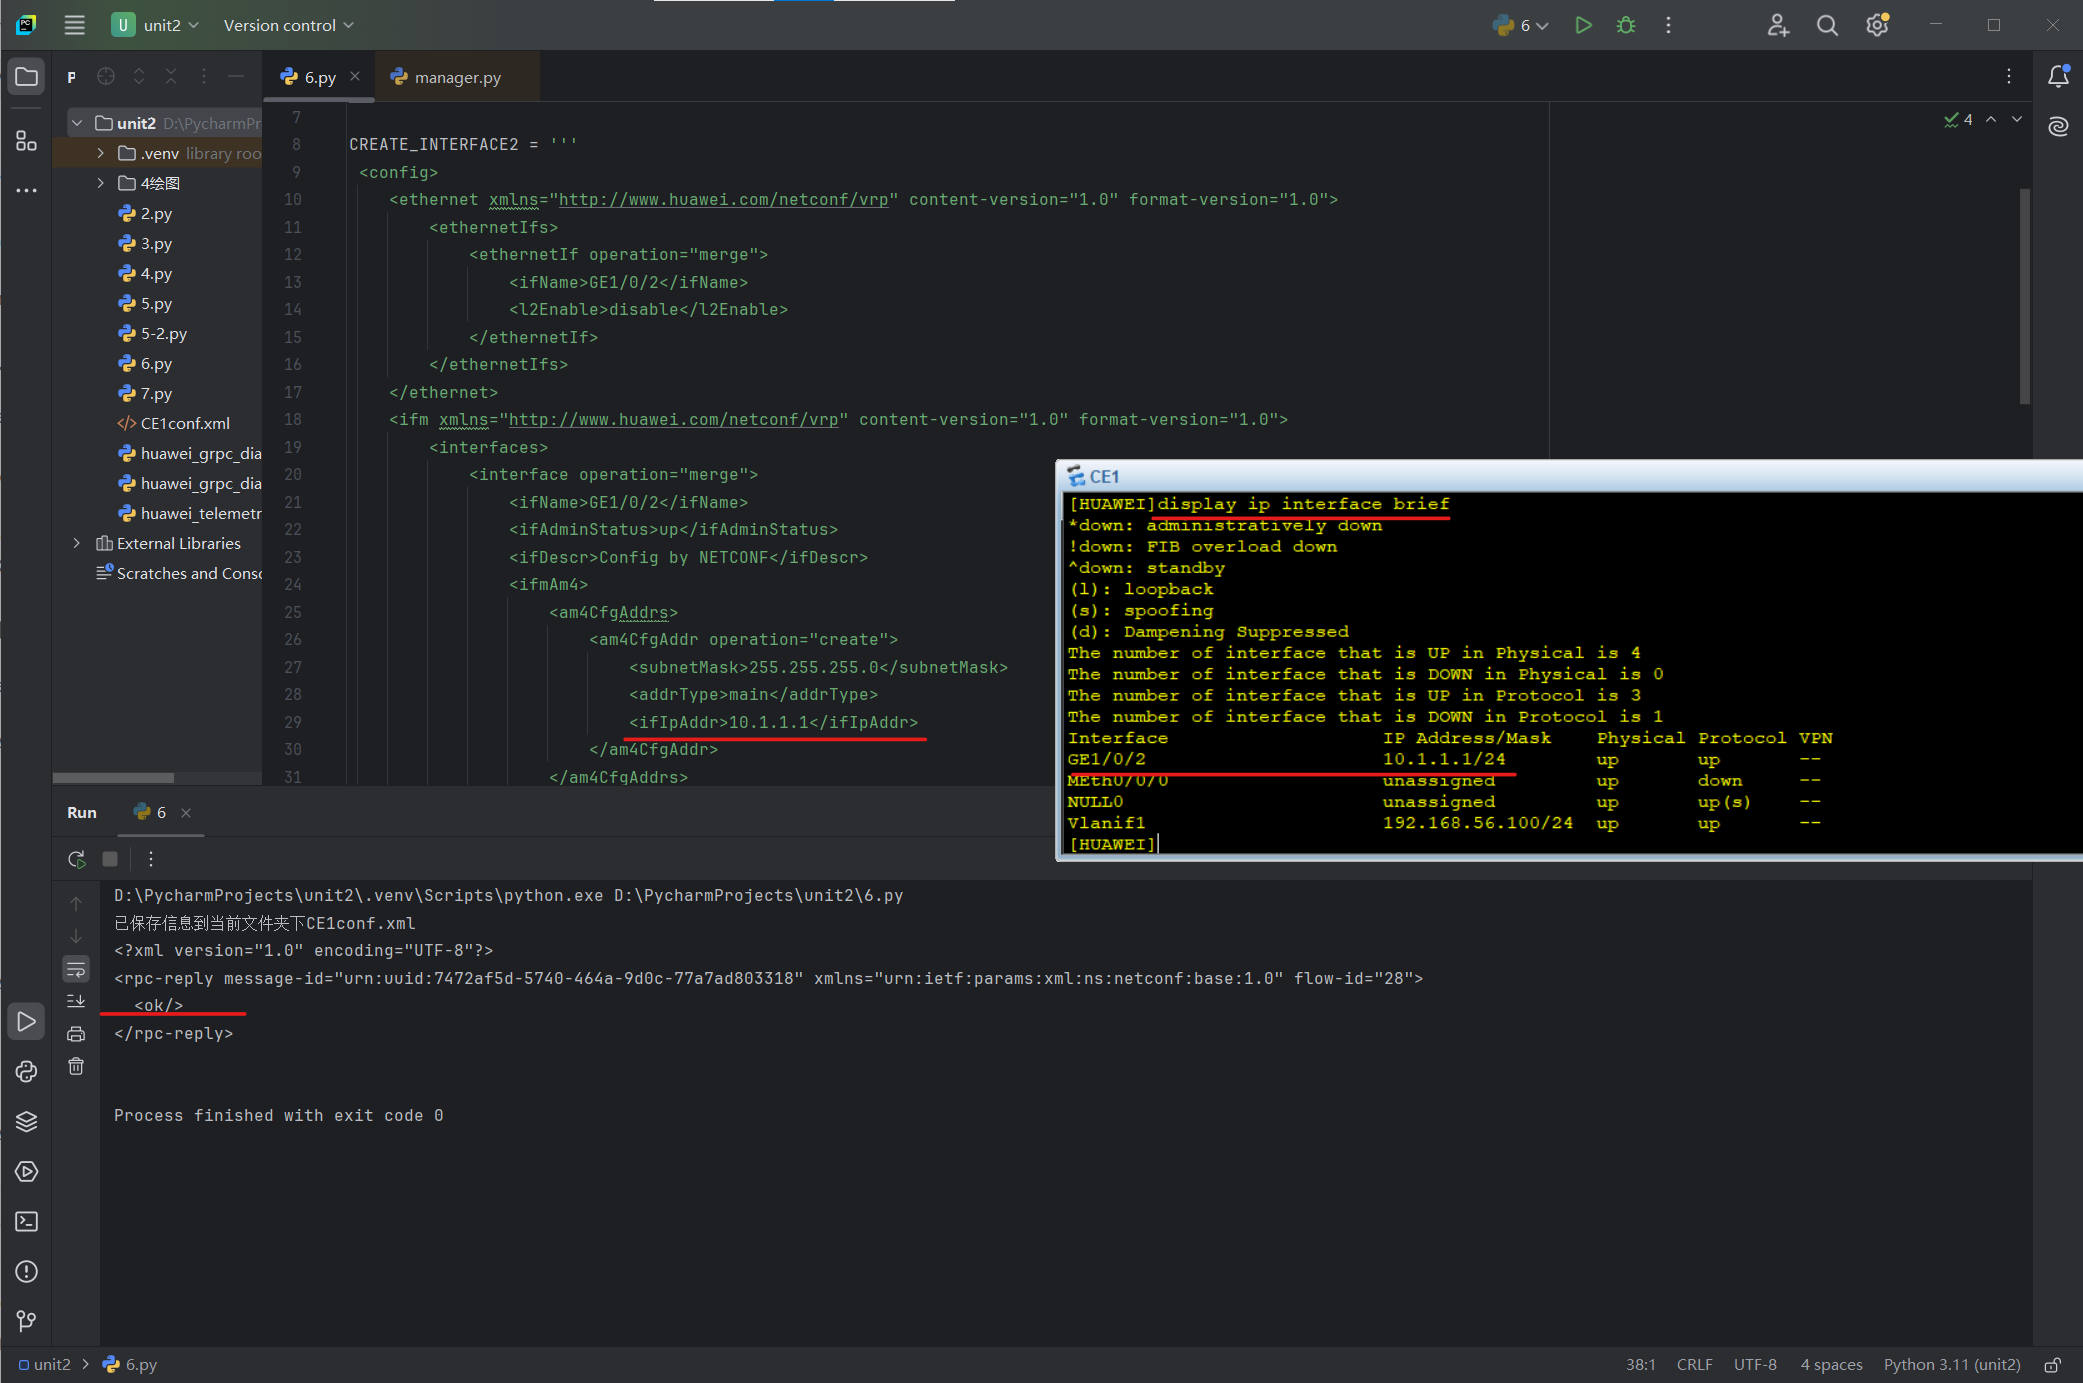Image resolution: width=2083 pixels, height=1383 pixels.
Task: Open the Structure tool window
Action: (26, 141)
